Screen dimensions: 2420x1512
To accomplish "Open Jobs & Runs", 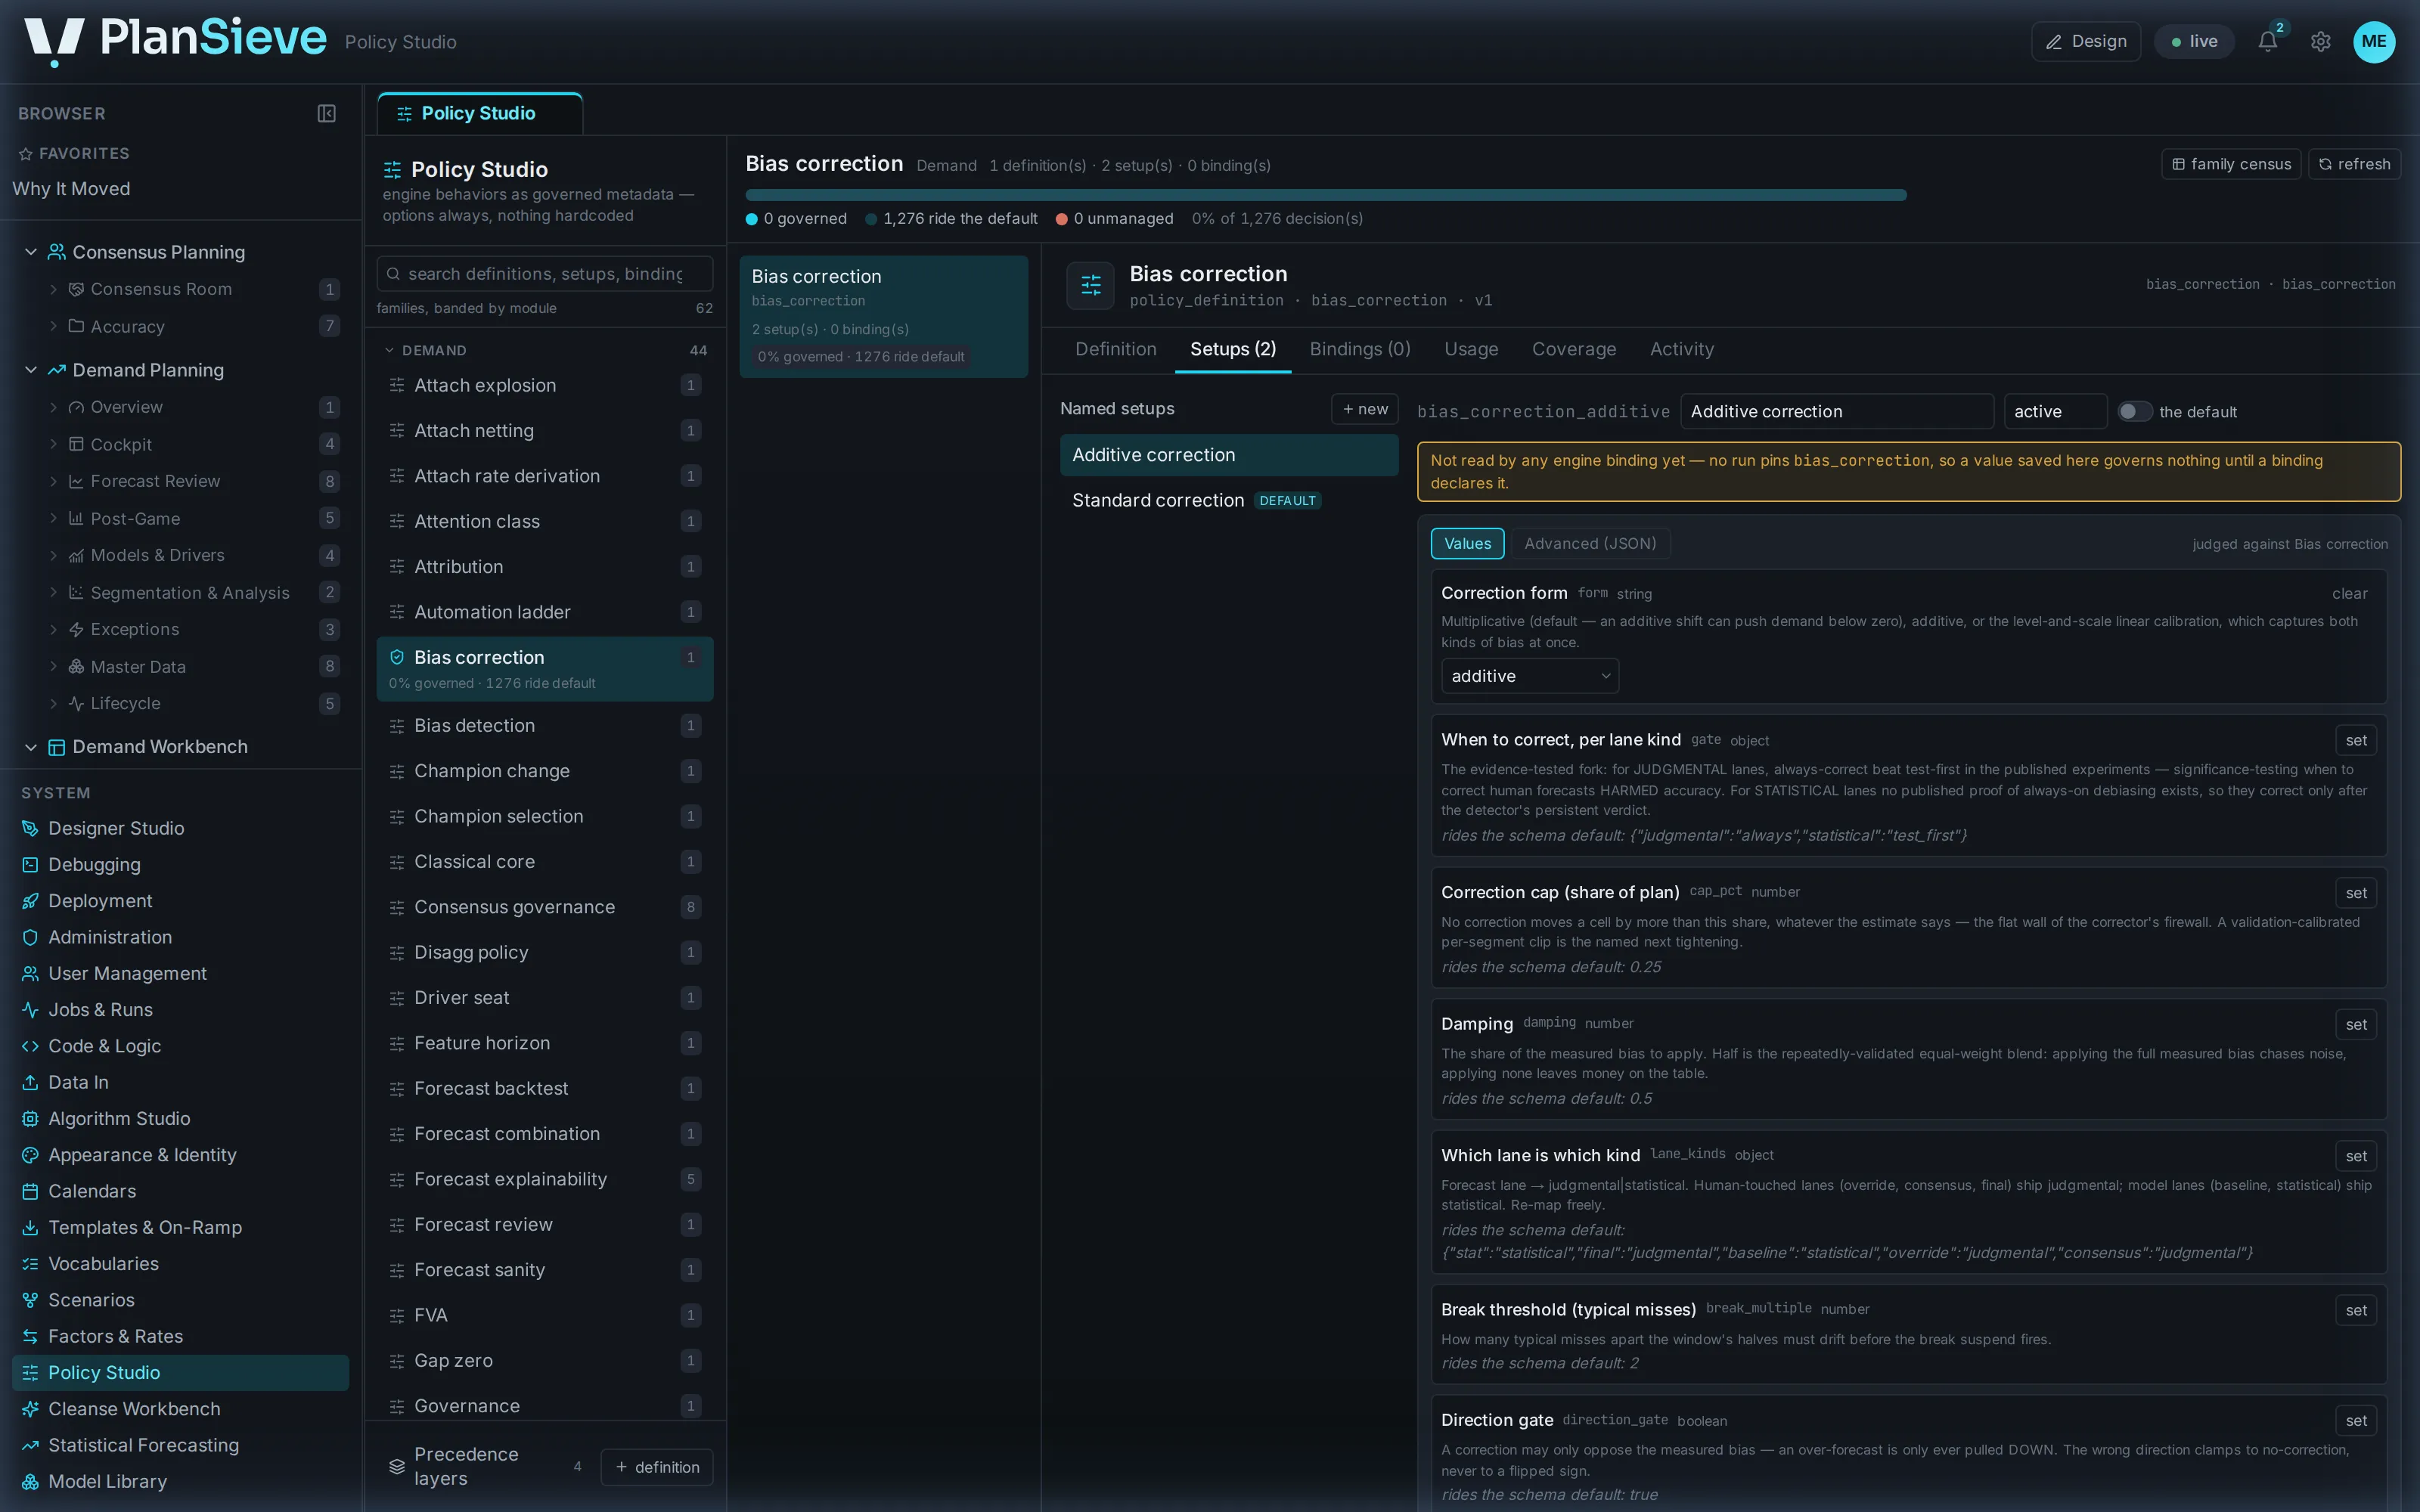I will pos(181,1009).
